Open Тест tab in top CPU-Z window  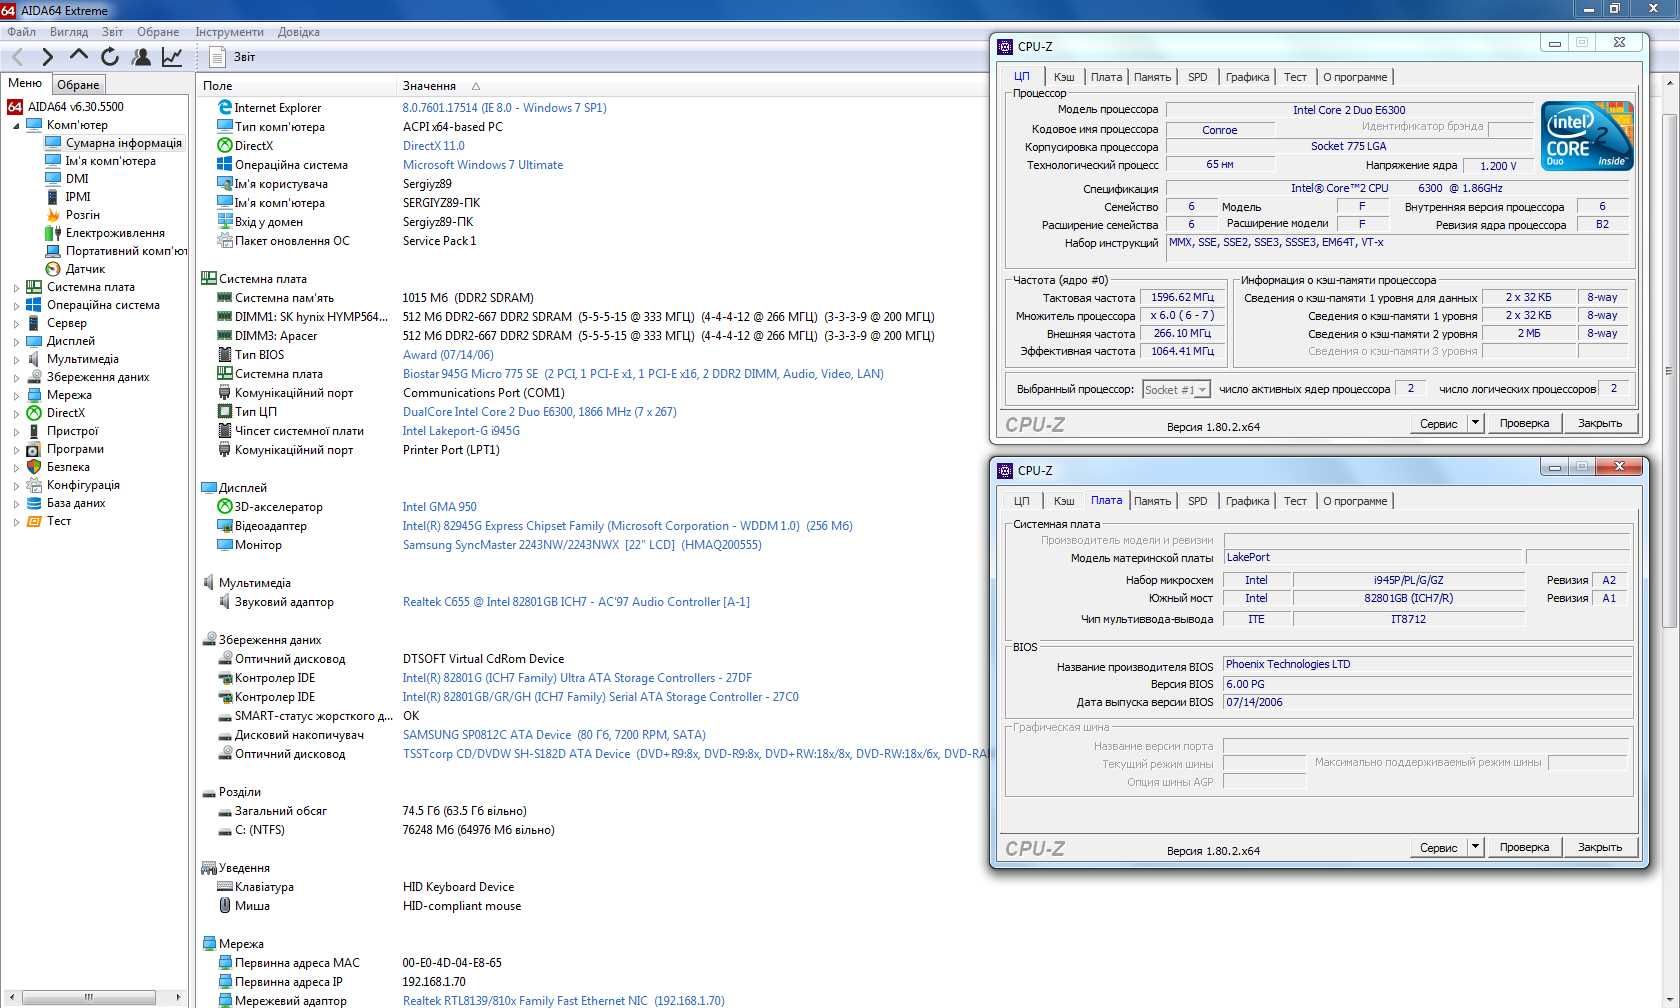pyautogui.click(x=1295, y=77)
